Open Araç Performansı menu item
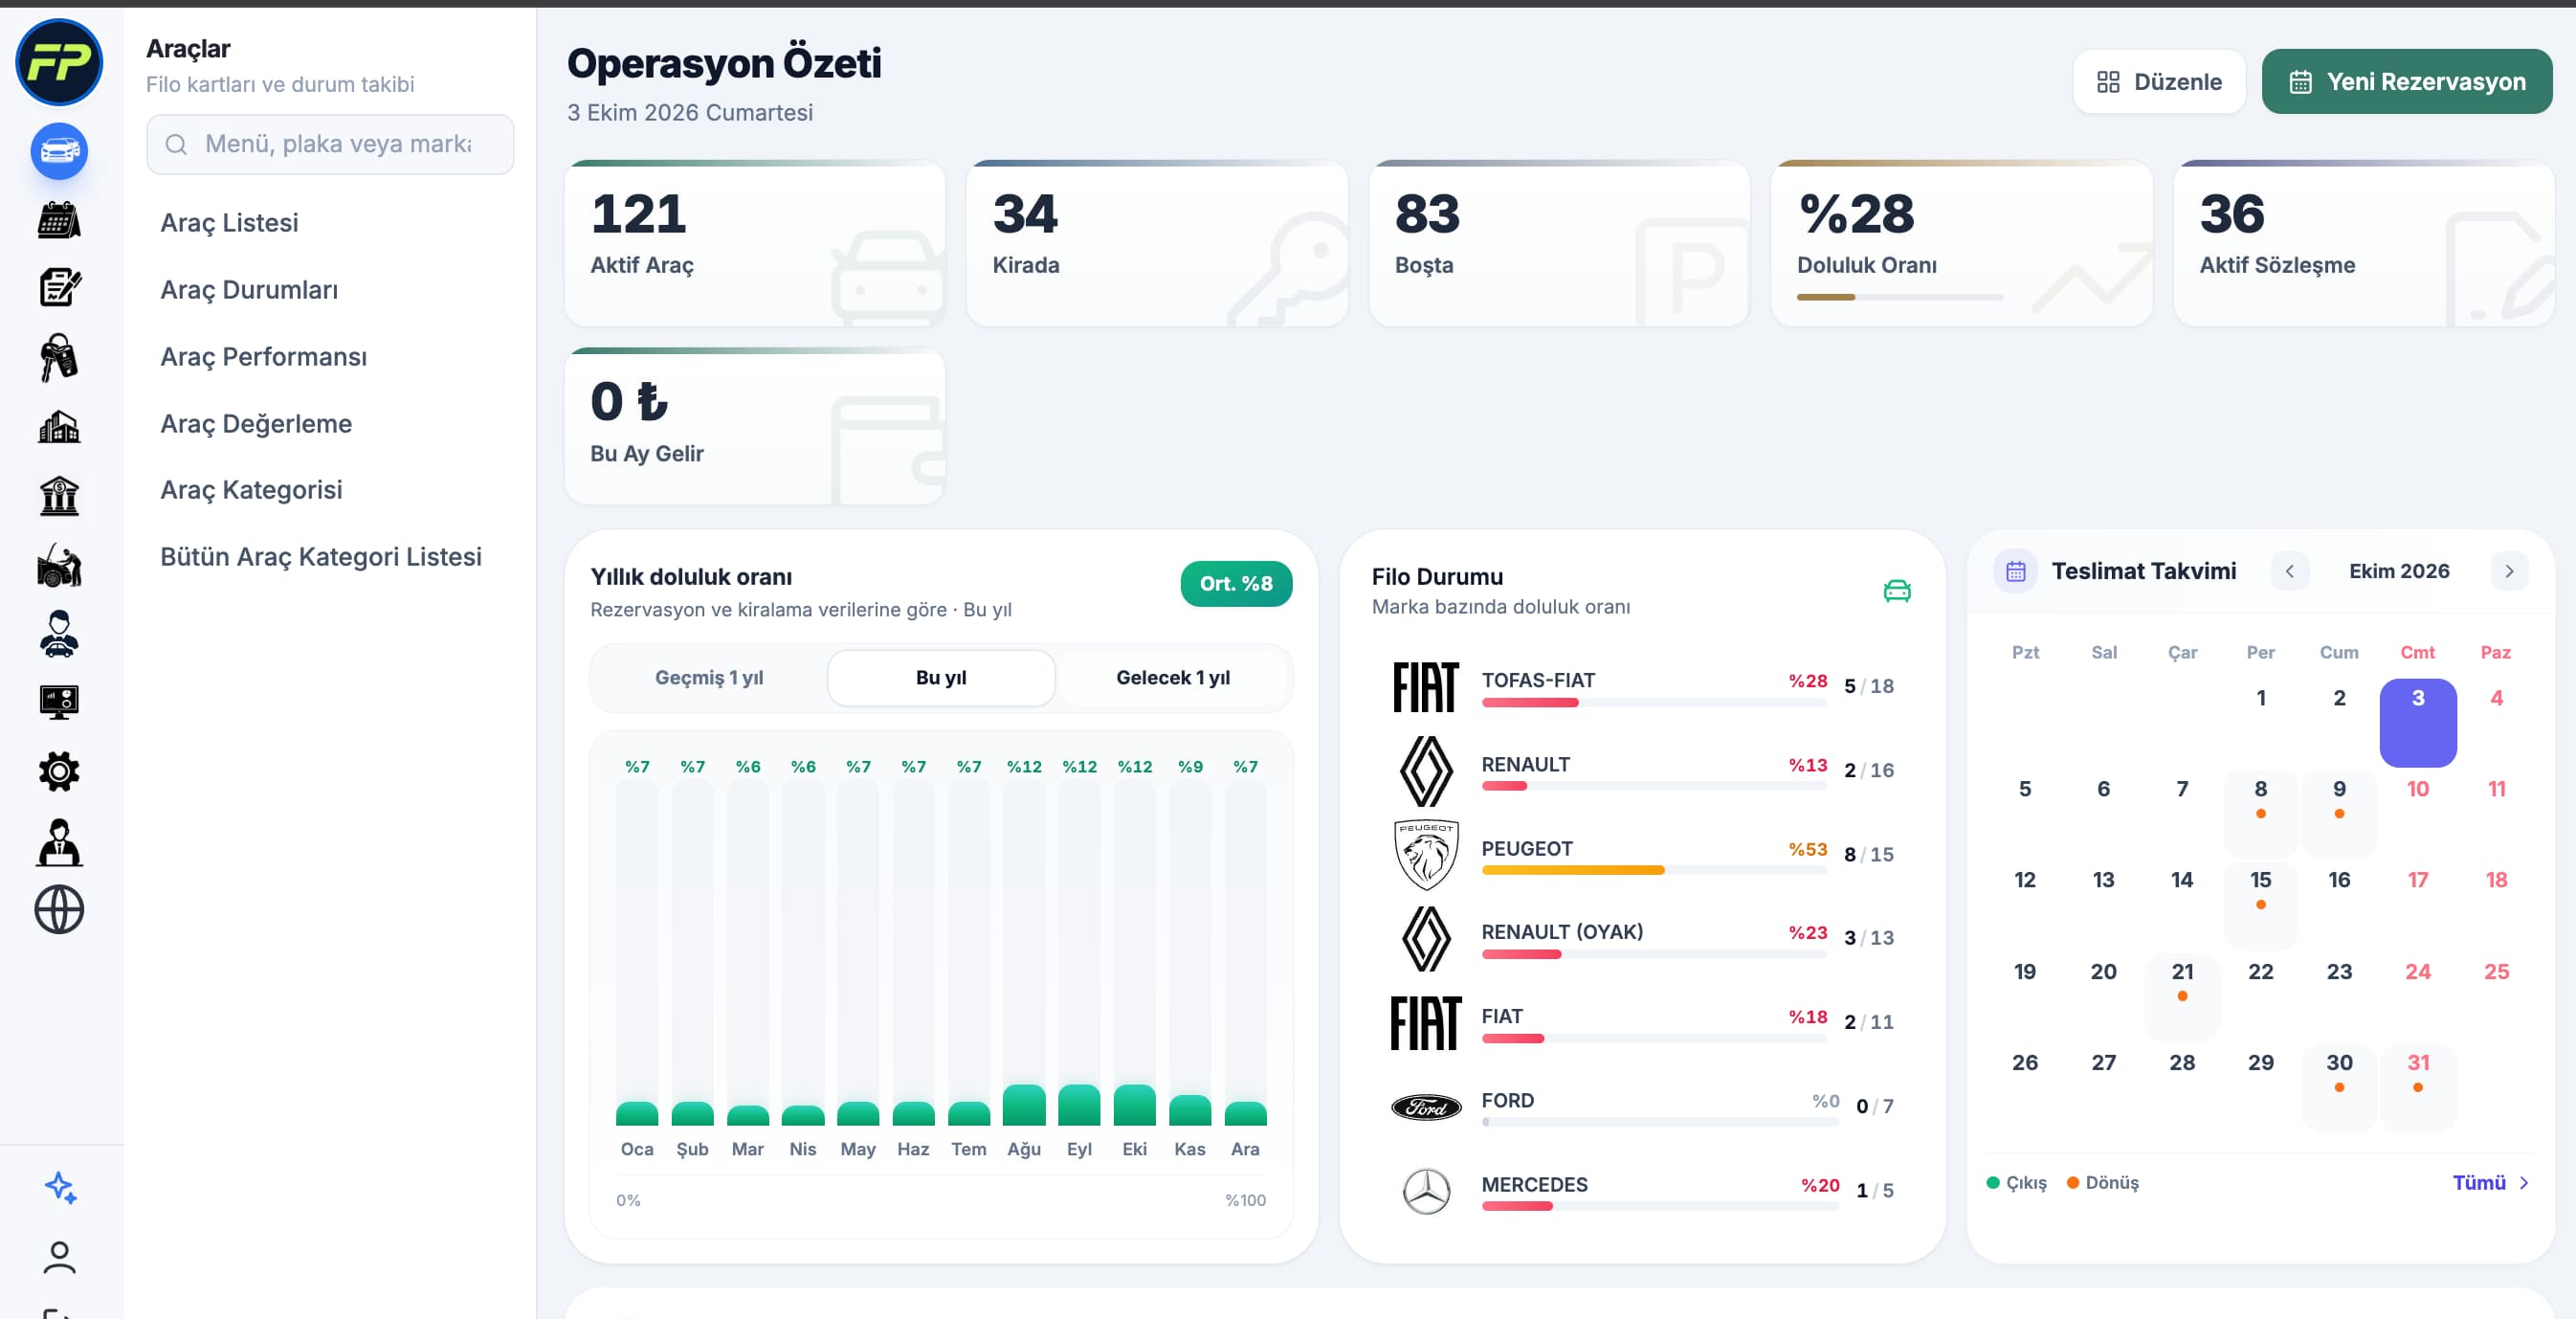This screenshot has width=2576, height=1319. tap(263, 356)
